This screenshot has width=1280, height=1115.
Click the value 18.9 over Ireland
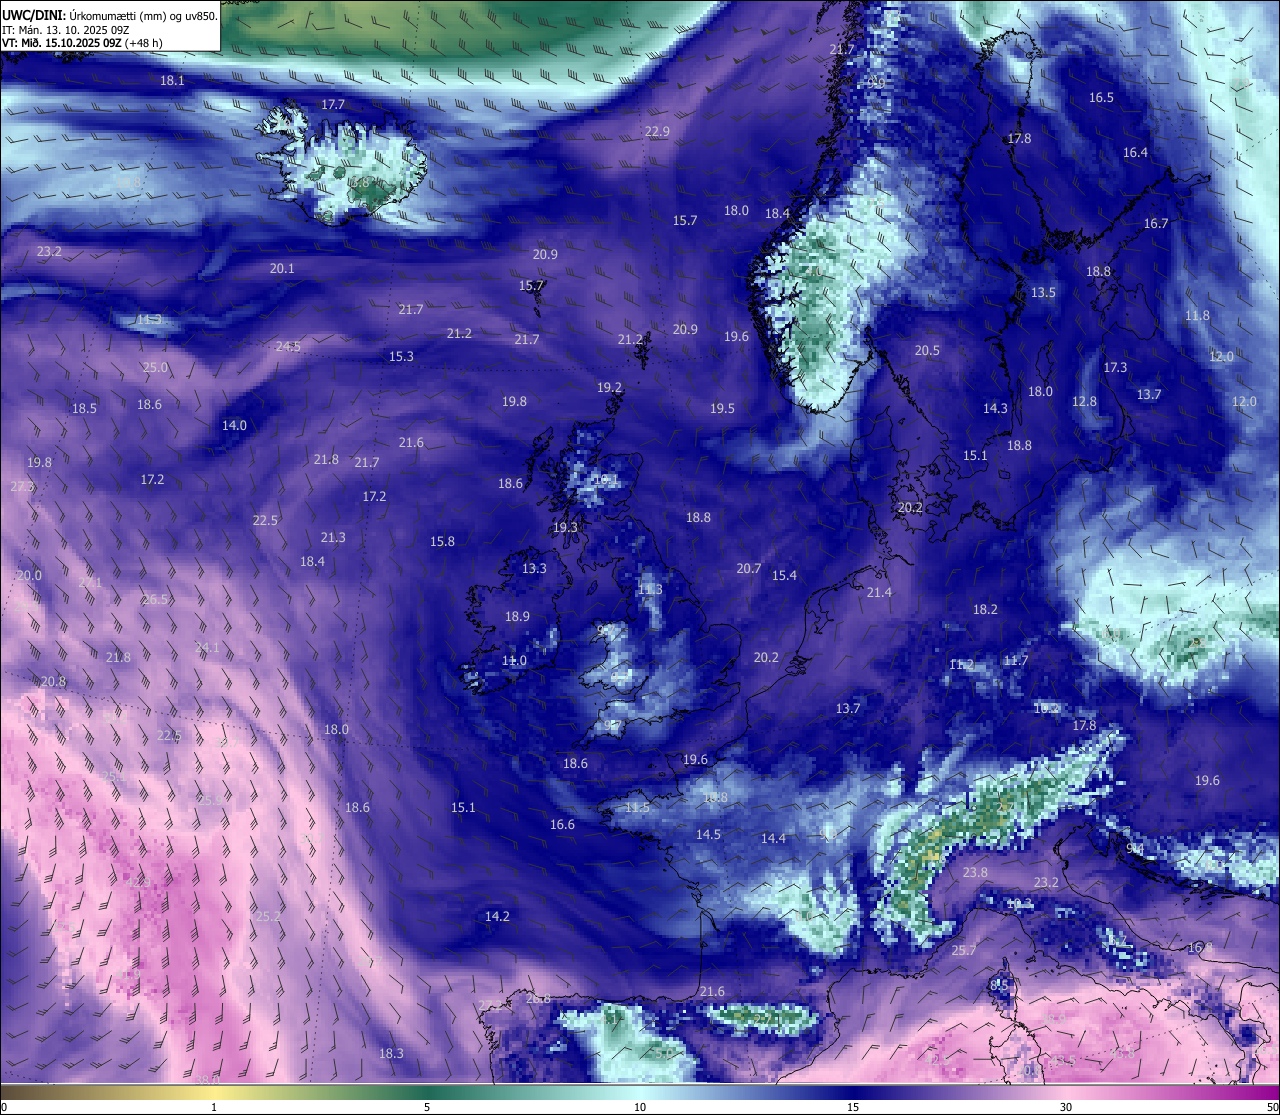517,616
